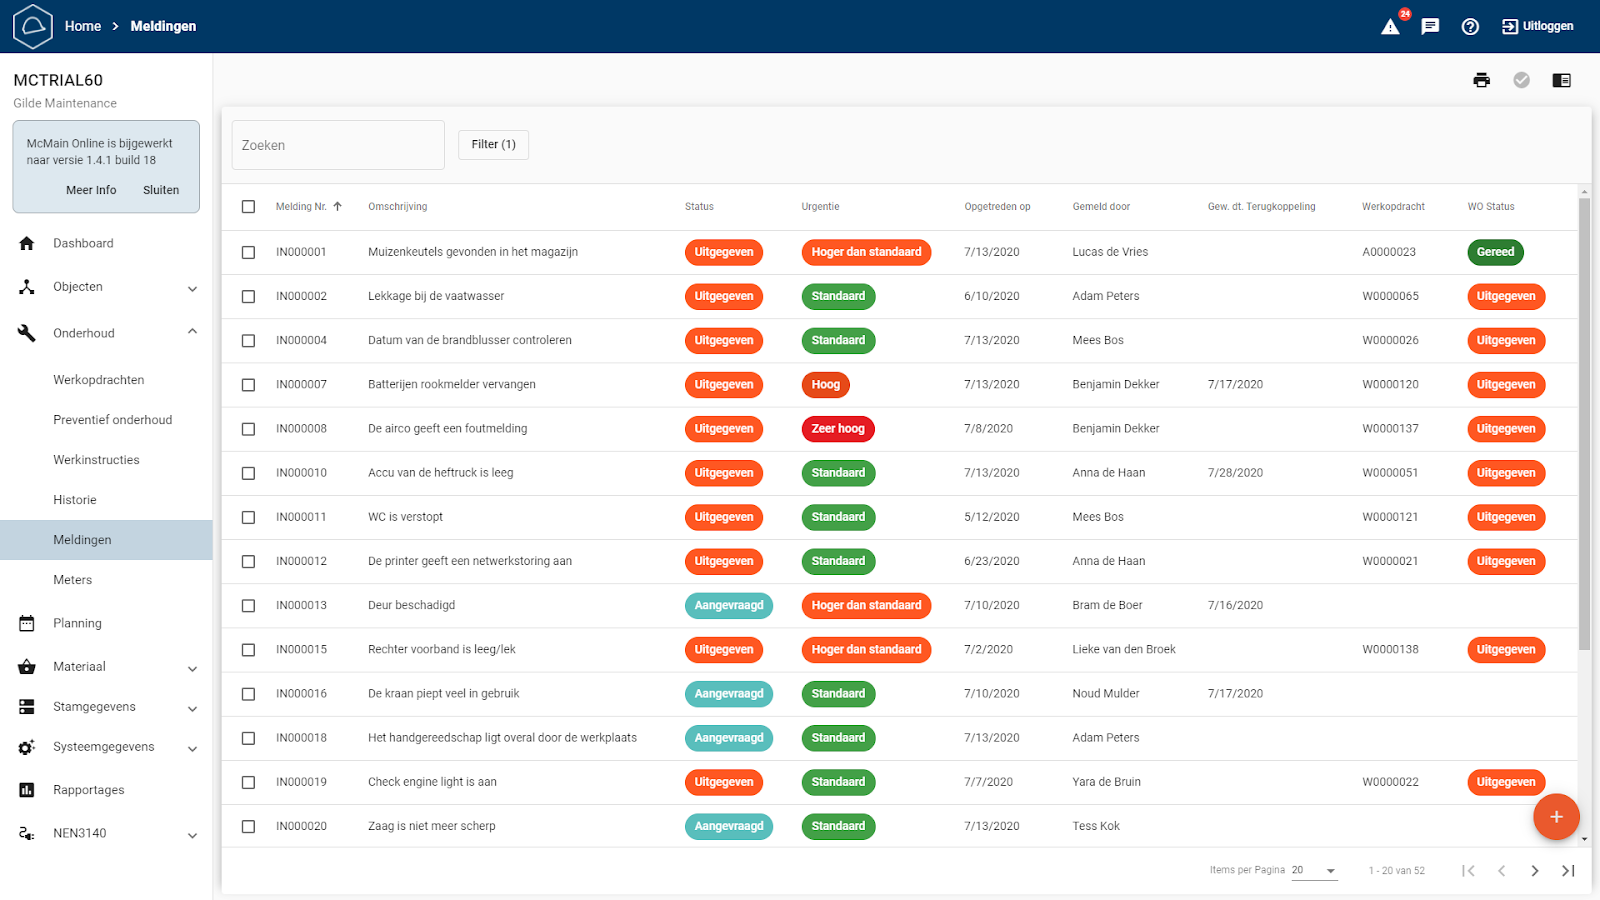Open the Items per Pagina dropdown

click(1313, 871)
